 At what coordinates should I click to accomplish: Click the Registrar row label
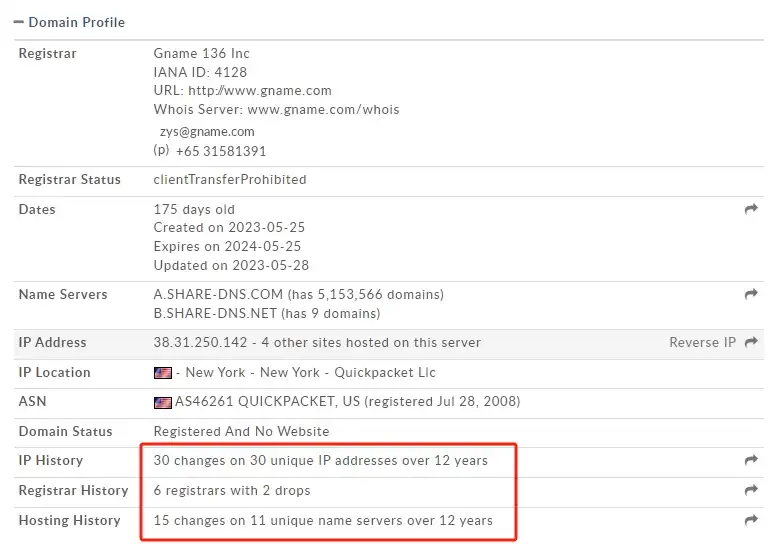tap(47, 53)
